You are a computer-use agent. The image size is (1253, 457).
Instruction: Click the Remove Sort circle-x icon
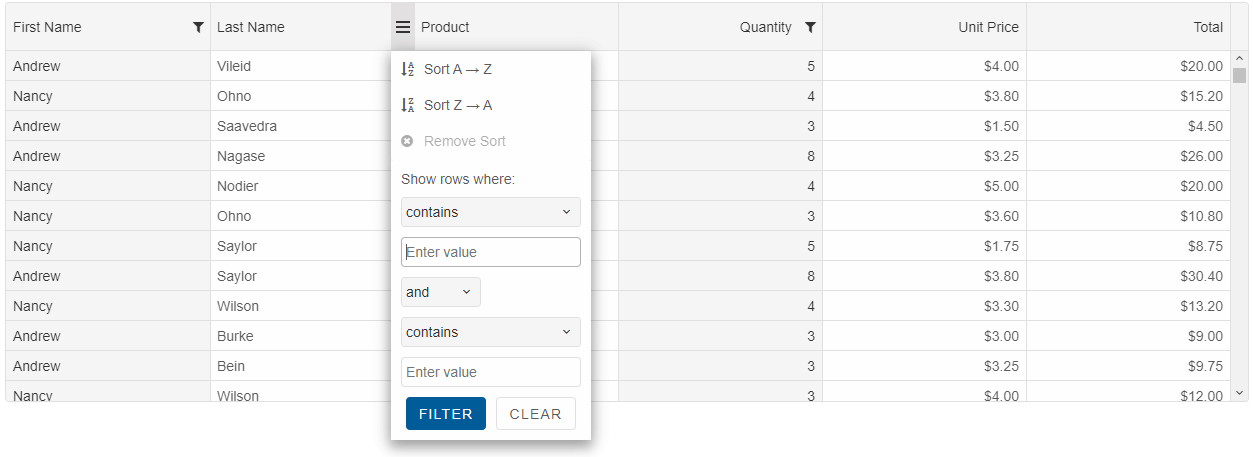tap(408, 141)
